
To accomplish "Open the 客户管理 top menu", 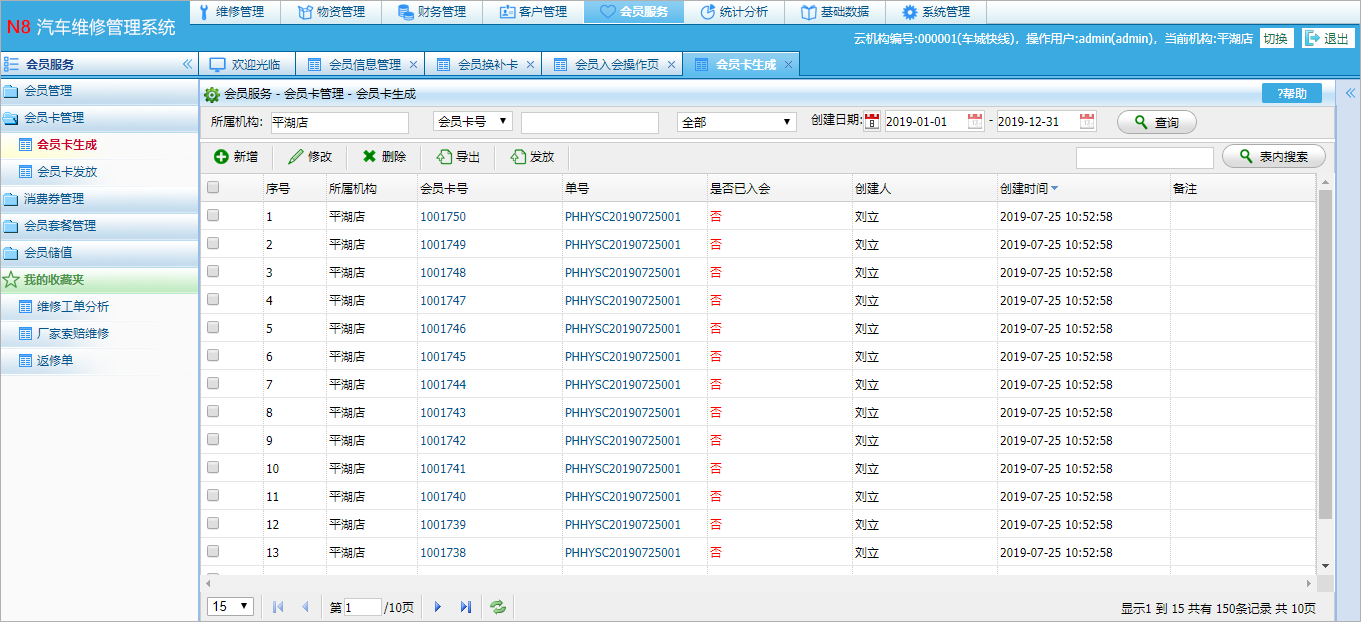I will tap(533, 12).
